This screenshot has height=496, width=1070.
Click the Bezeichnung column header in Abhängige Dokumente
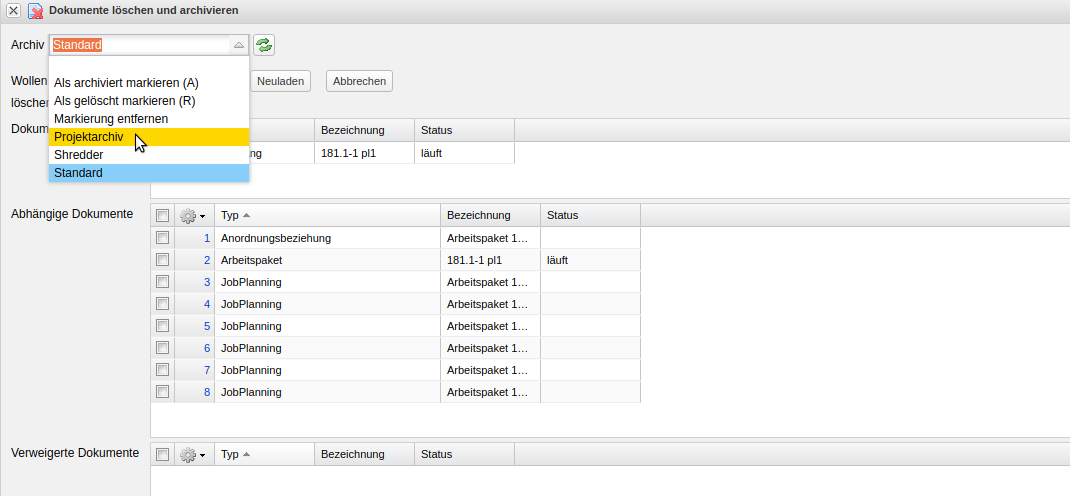(x=479, y=215)
